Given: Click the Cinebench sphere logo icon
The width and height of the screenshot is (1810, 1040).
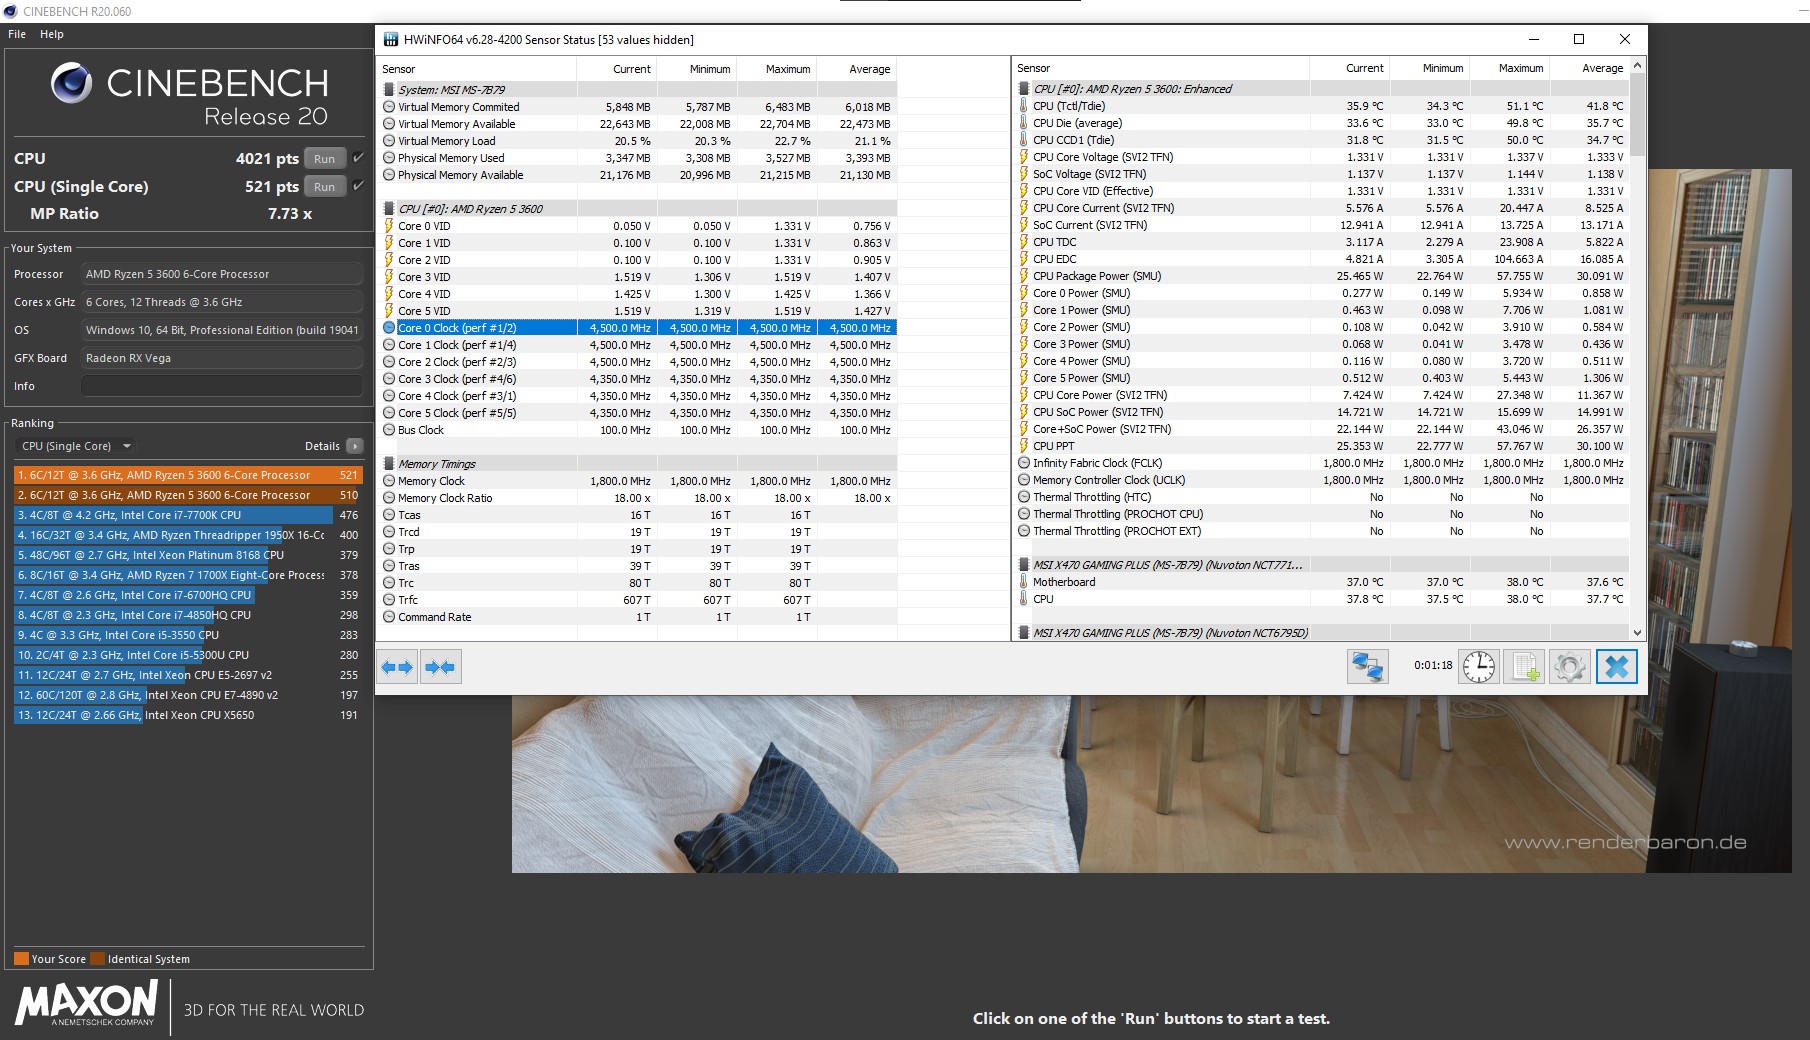Looking at the screenshot, I should pos(72,83).
